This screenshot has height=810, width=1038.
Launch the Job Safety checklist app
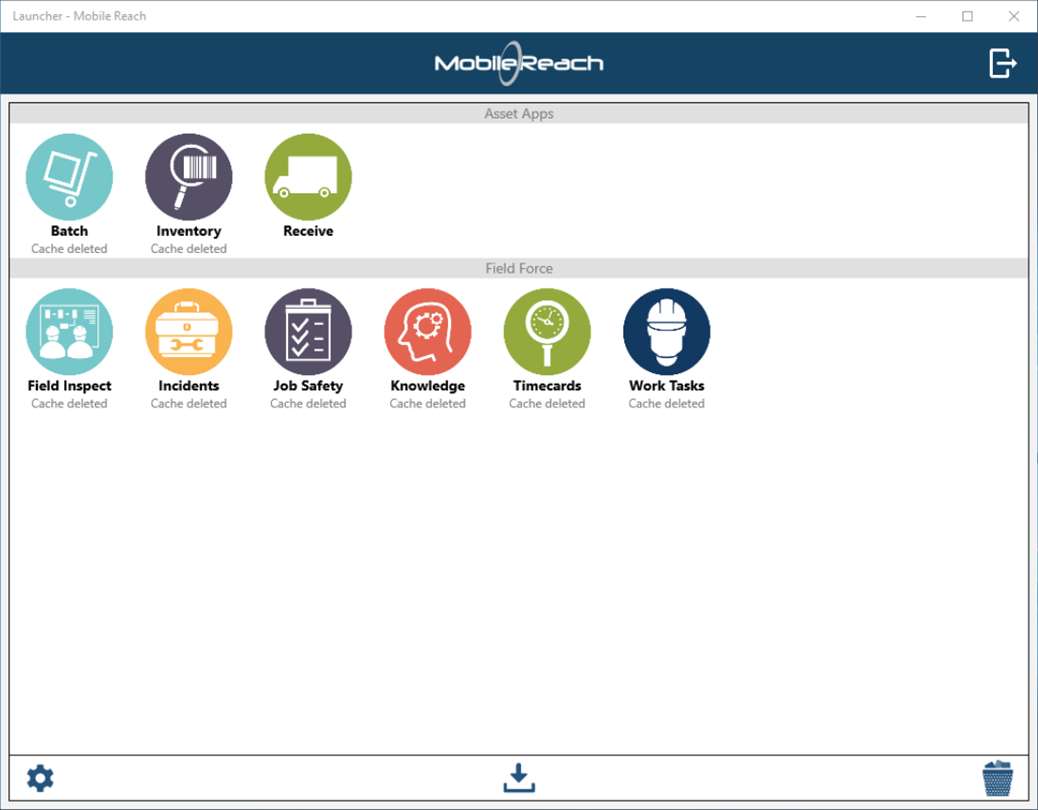coord(308,332)
